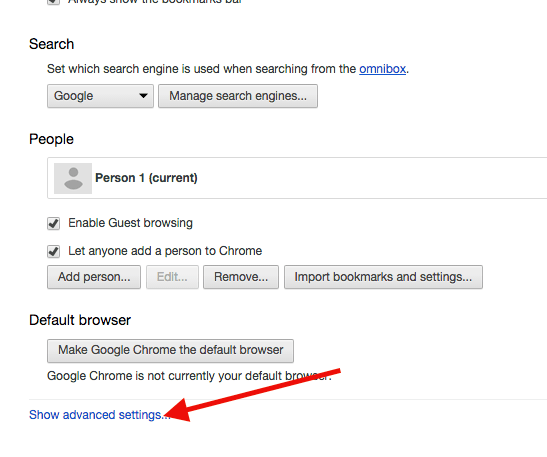Show advanced settings link
The width and height of the screenshot is (547, 457).
point(100,415)
